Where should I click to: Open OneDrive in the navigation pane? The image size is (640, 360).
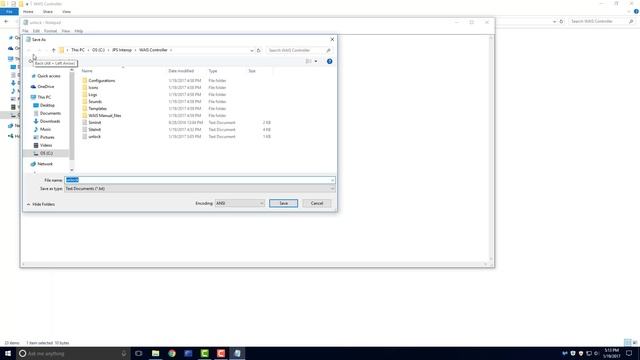pyautogui.click(x=46, y=87)
